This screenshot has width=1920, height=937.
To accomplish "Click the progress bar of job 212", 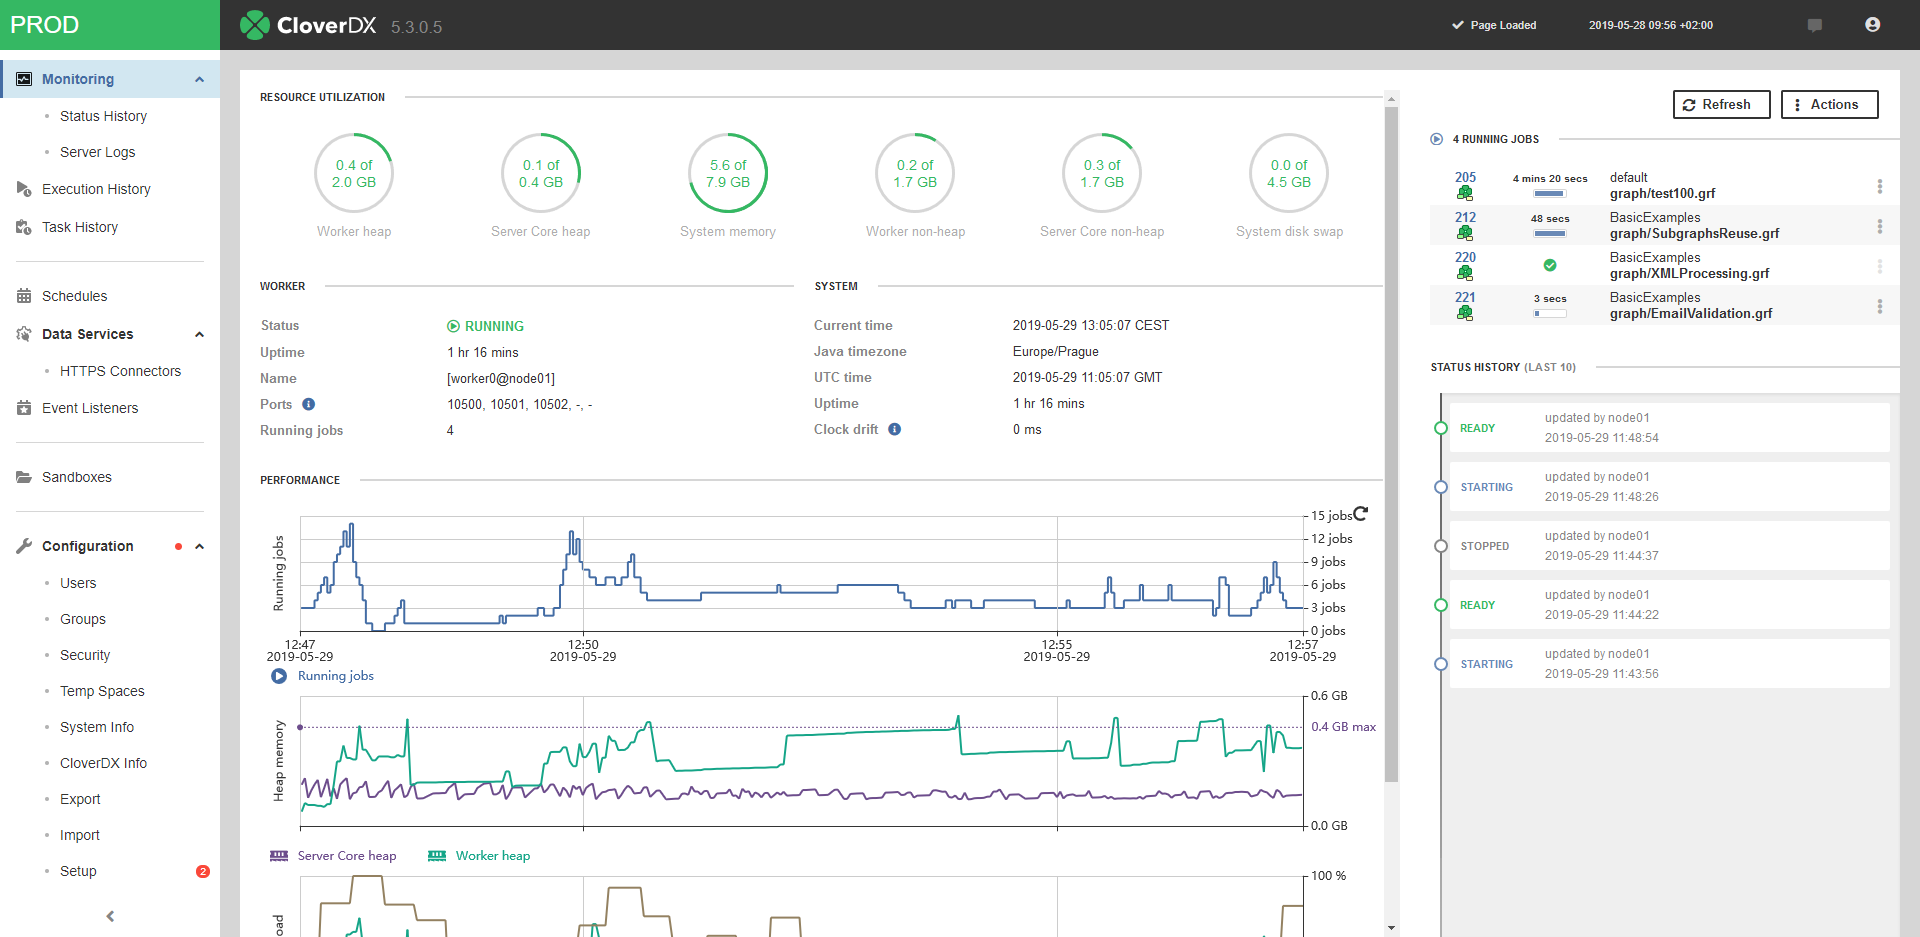I will (1551, 233).
